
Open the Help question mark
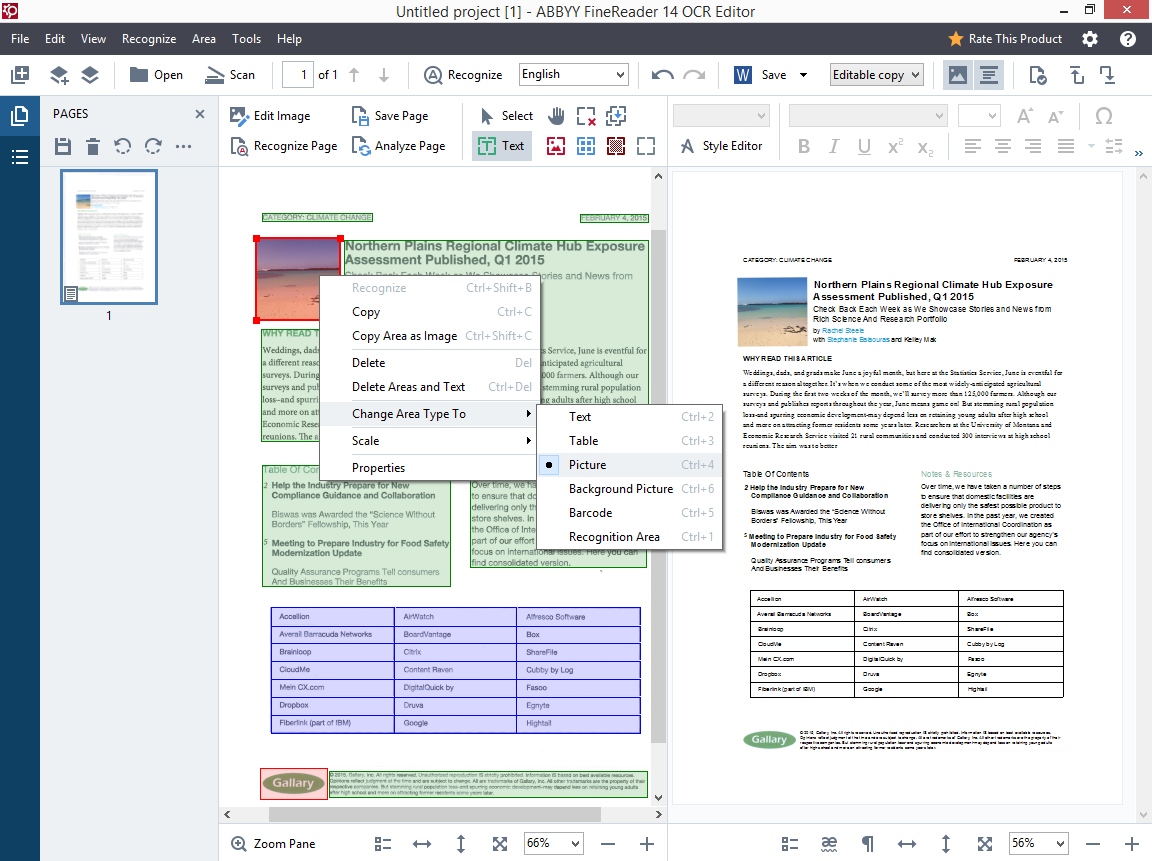click(x=1128, y=39)
